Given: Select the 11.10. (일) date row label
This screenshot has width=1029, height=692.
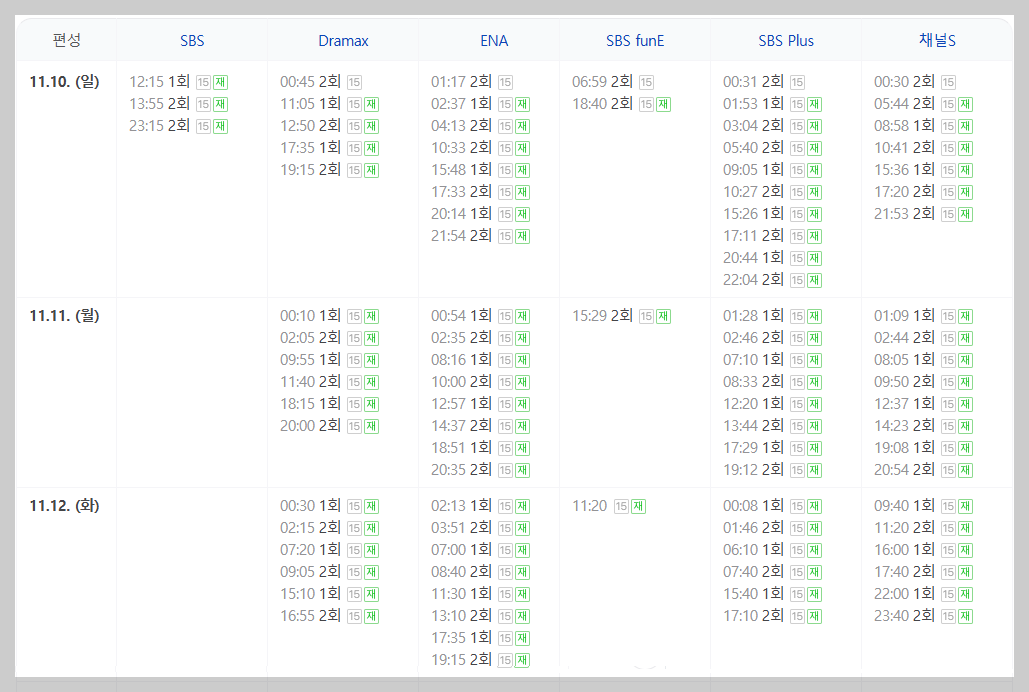Looking at the screenshot, I should point(64,81).
